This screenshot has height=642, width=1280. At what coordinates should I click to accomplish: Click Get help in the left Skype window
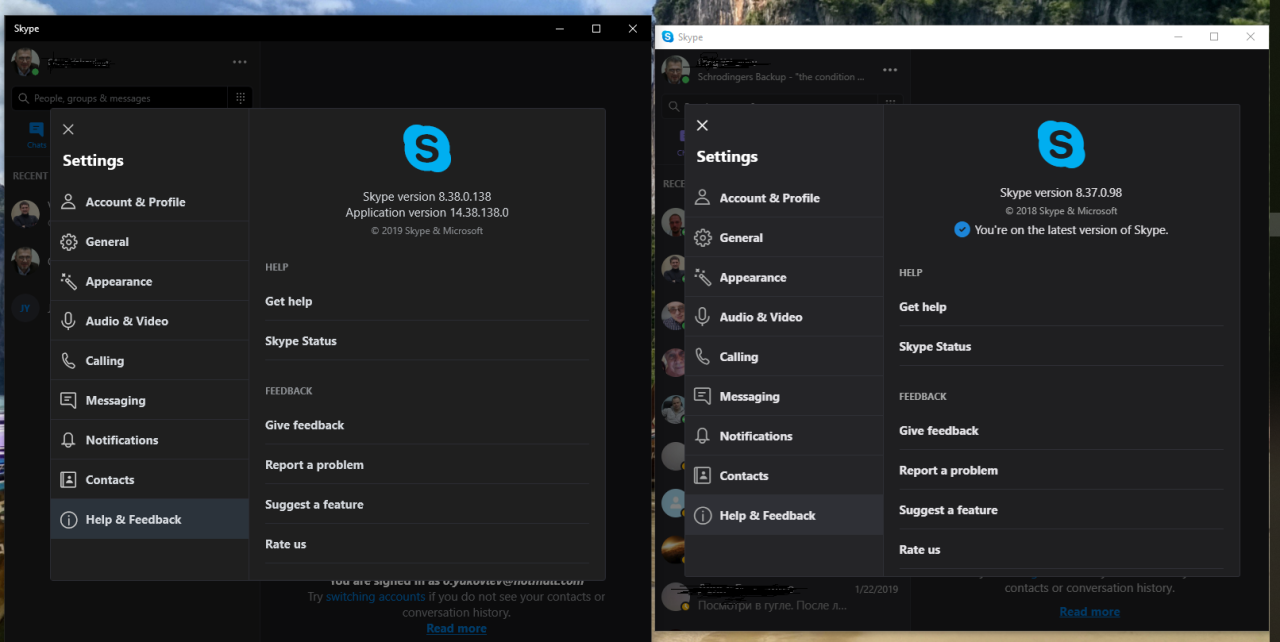pyautogui.click(x=427, y=302)
